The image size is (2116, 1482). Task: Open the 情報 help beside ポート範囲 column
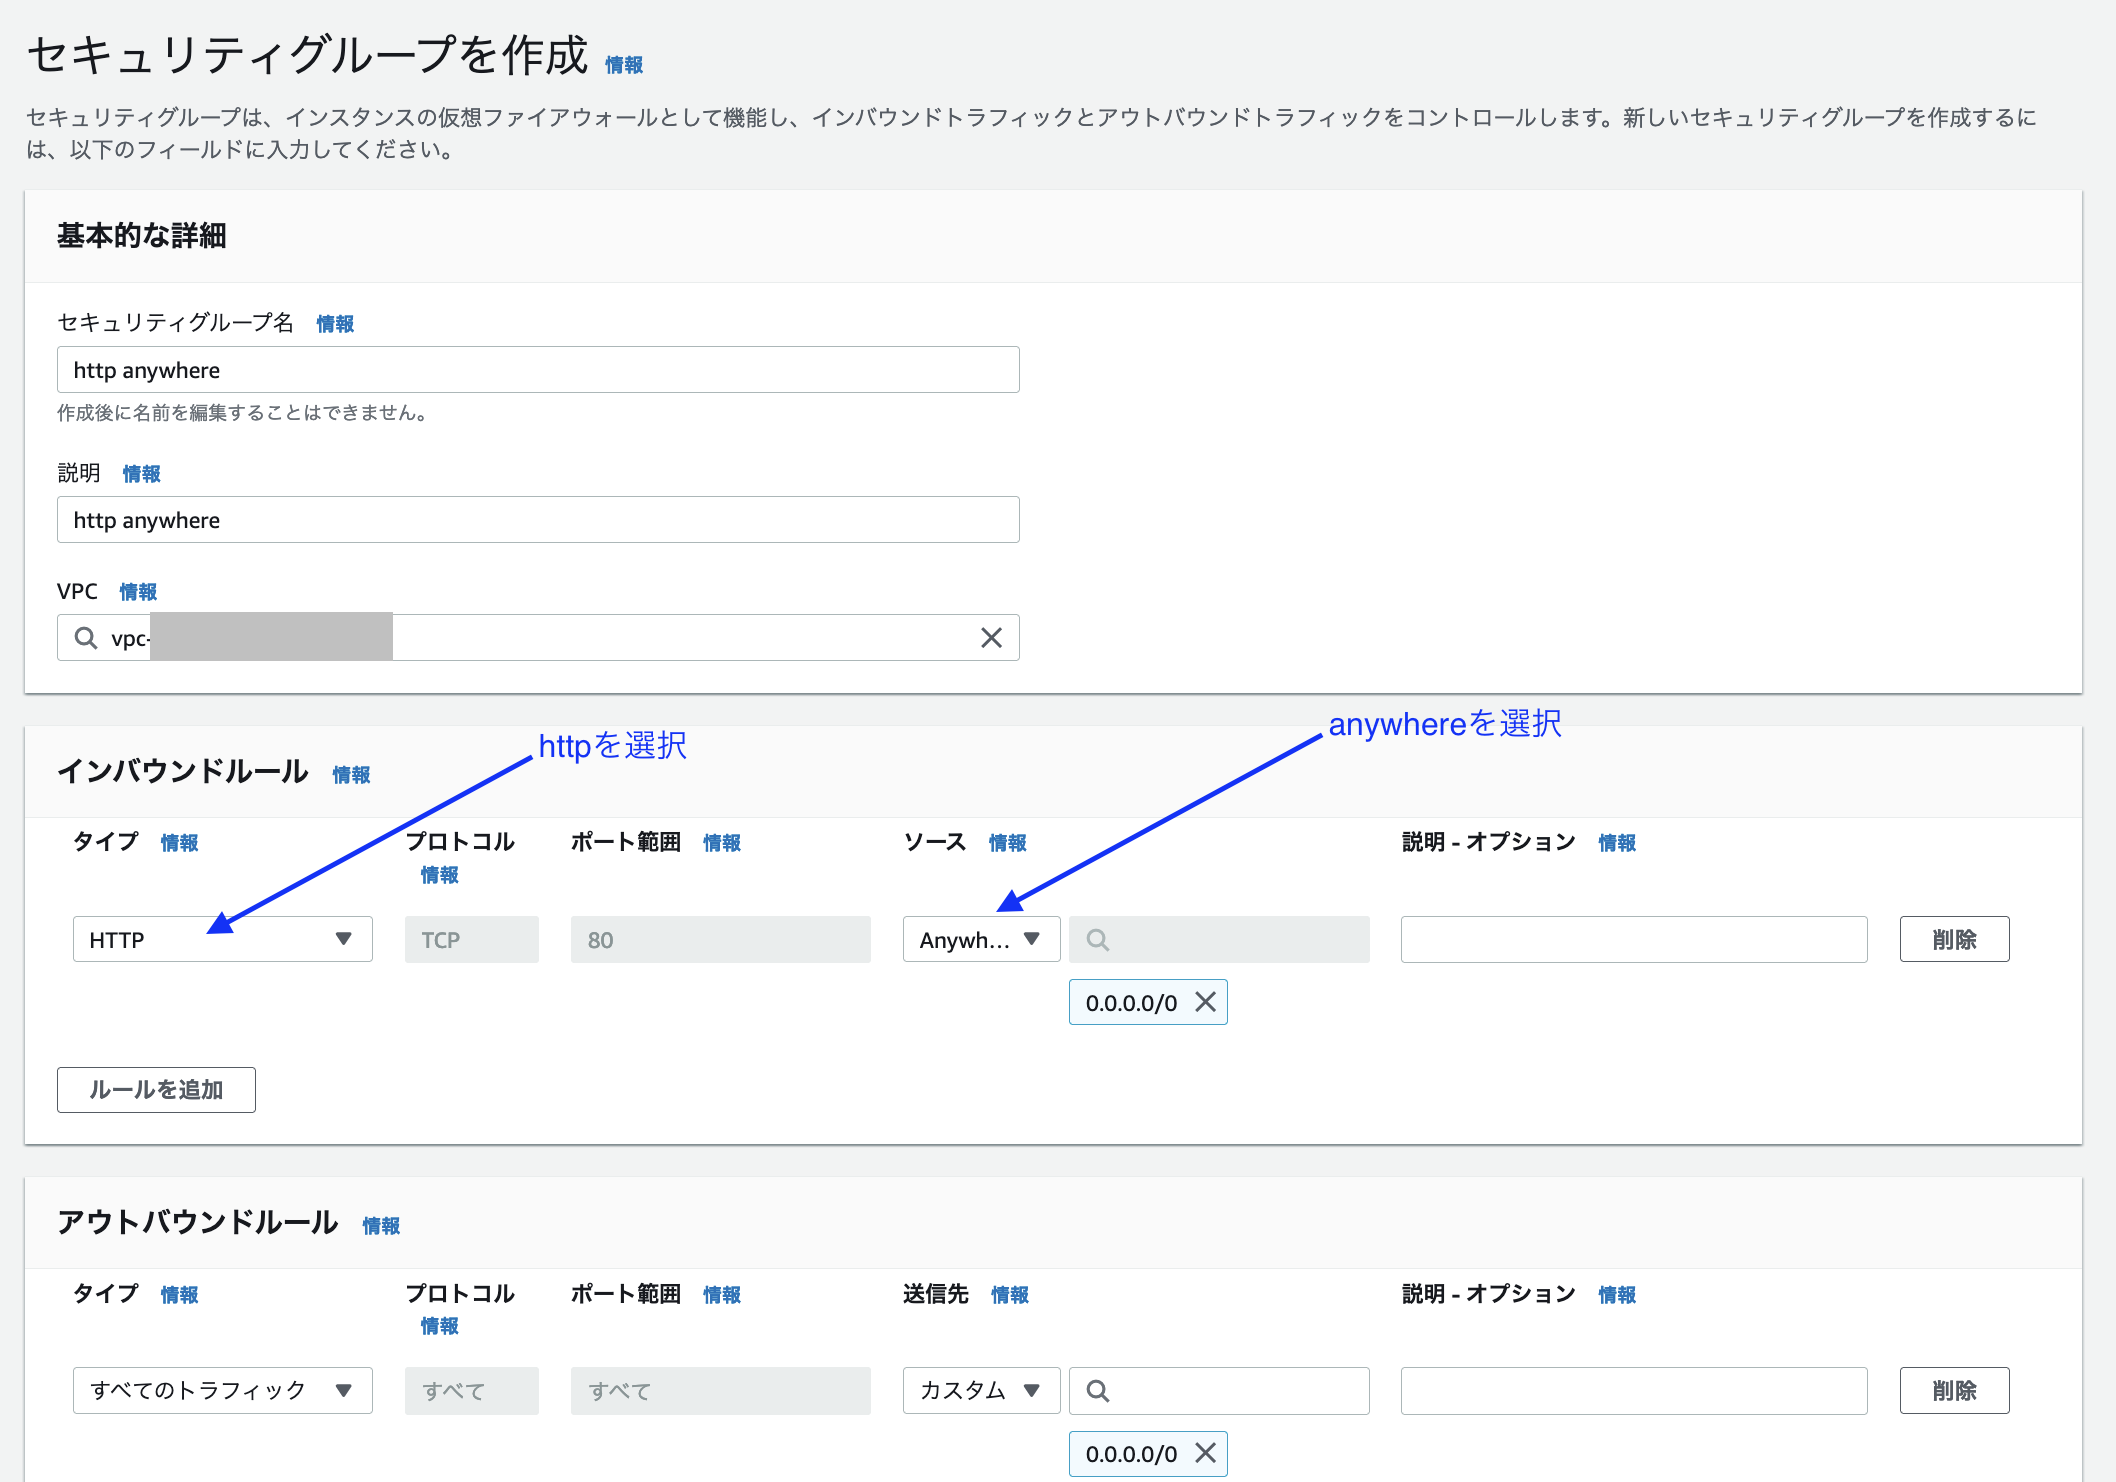(722, 842)
